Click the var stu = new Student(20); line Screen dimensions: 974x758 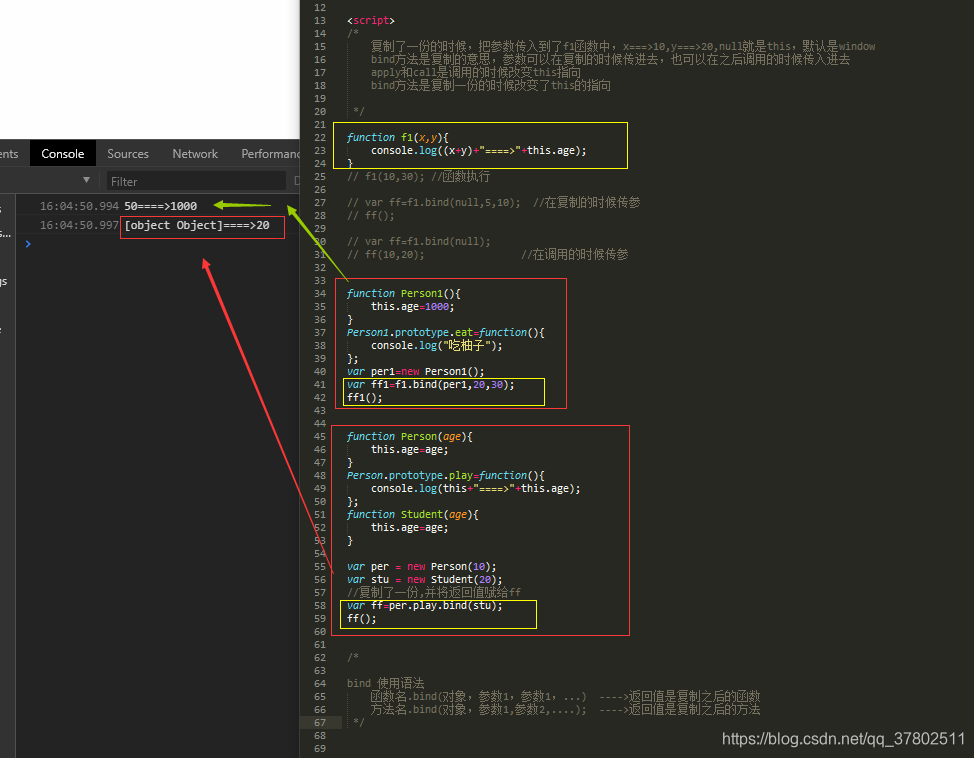pyautogui.click(x=420, y=579)
